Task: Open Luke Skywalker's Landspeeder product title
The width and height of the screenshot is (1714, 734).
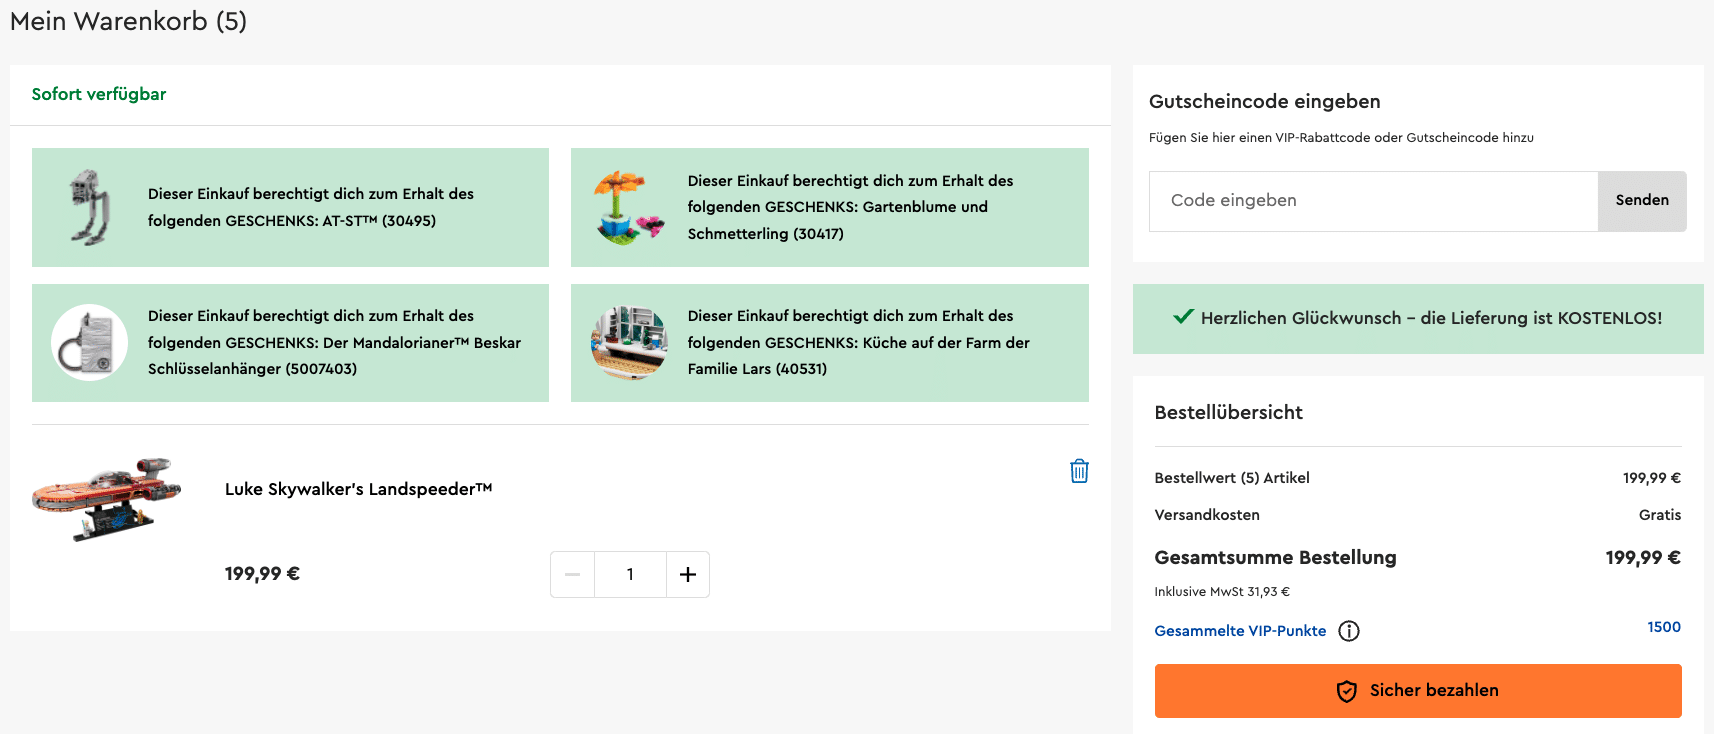Action: click(358, 489)
